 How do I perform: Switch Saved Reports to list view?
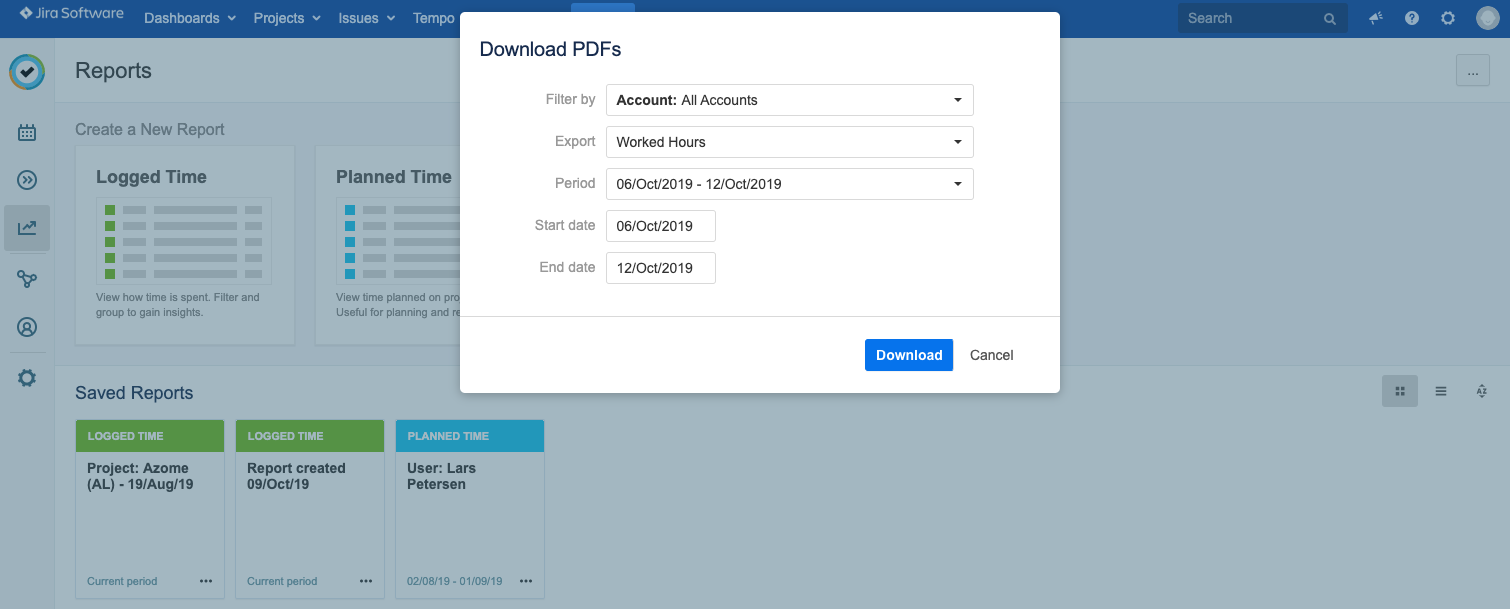point(1441,391)
